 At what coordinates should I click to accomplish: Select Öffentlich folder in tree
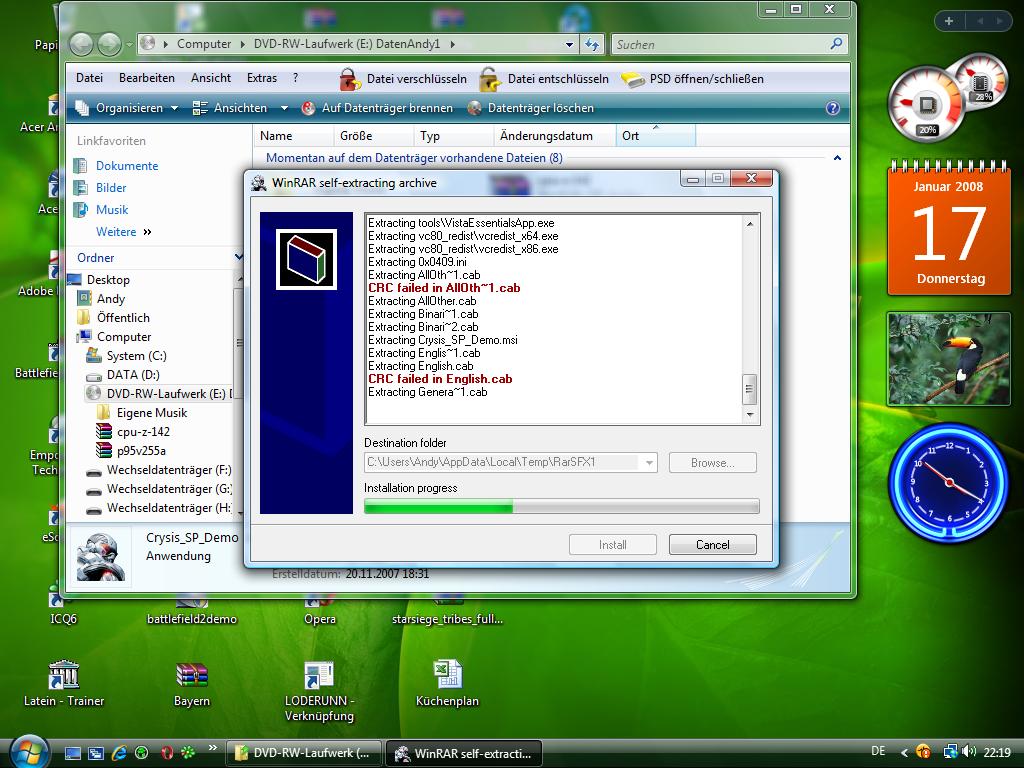[x=123, y=318]
